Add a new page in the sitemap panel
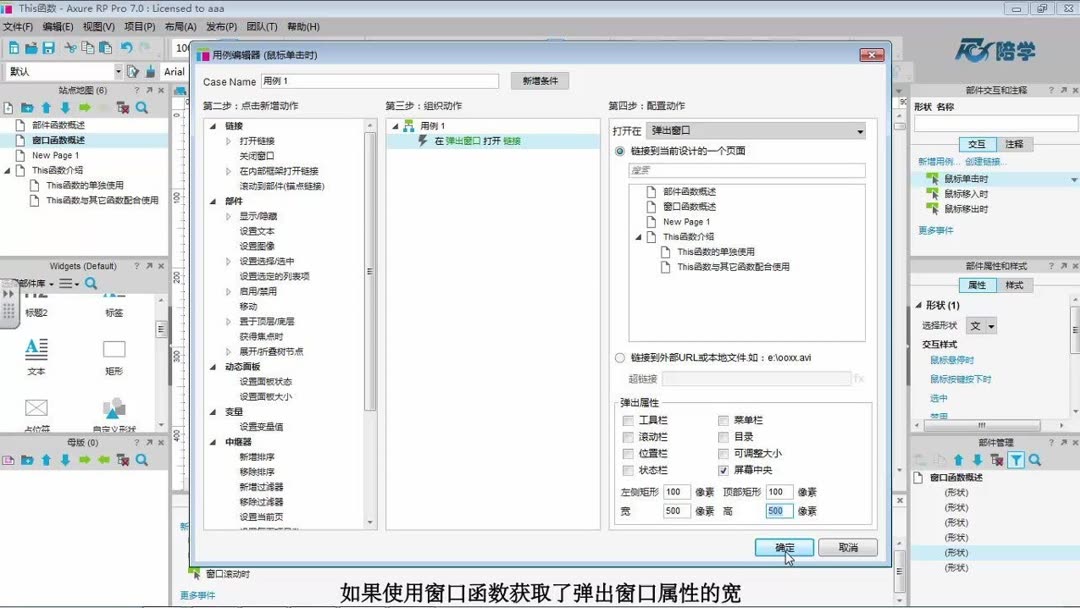This screenshot has height=608, width=1080. [10, 106]
